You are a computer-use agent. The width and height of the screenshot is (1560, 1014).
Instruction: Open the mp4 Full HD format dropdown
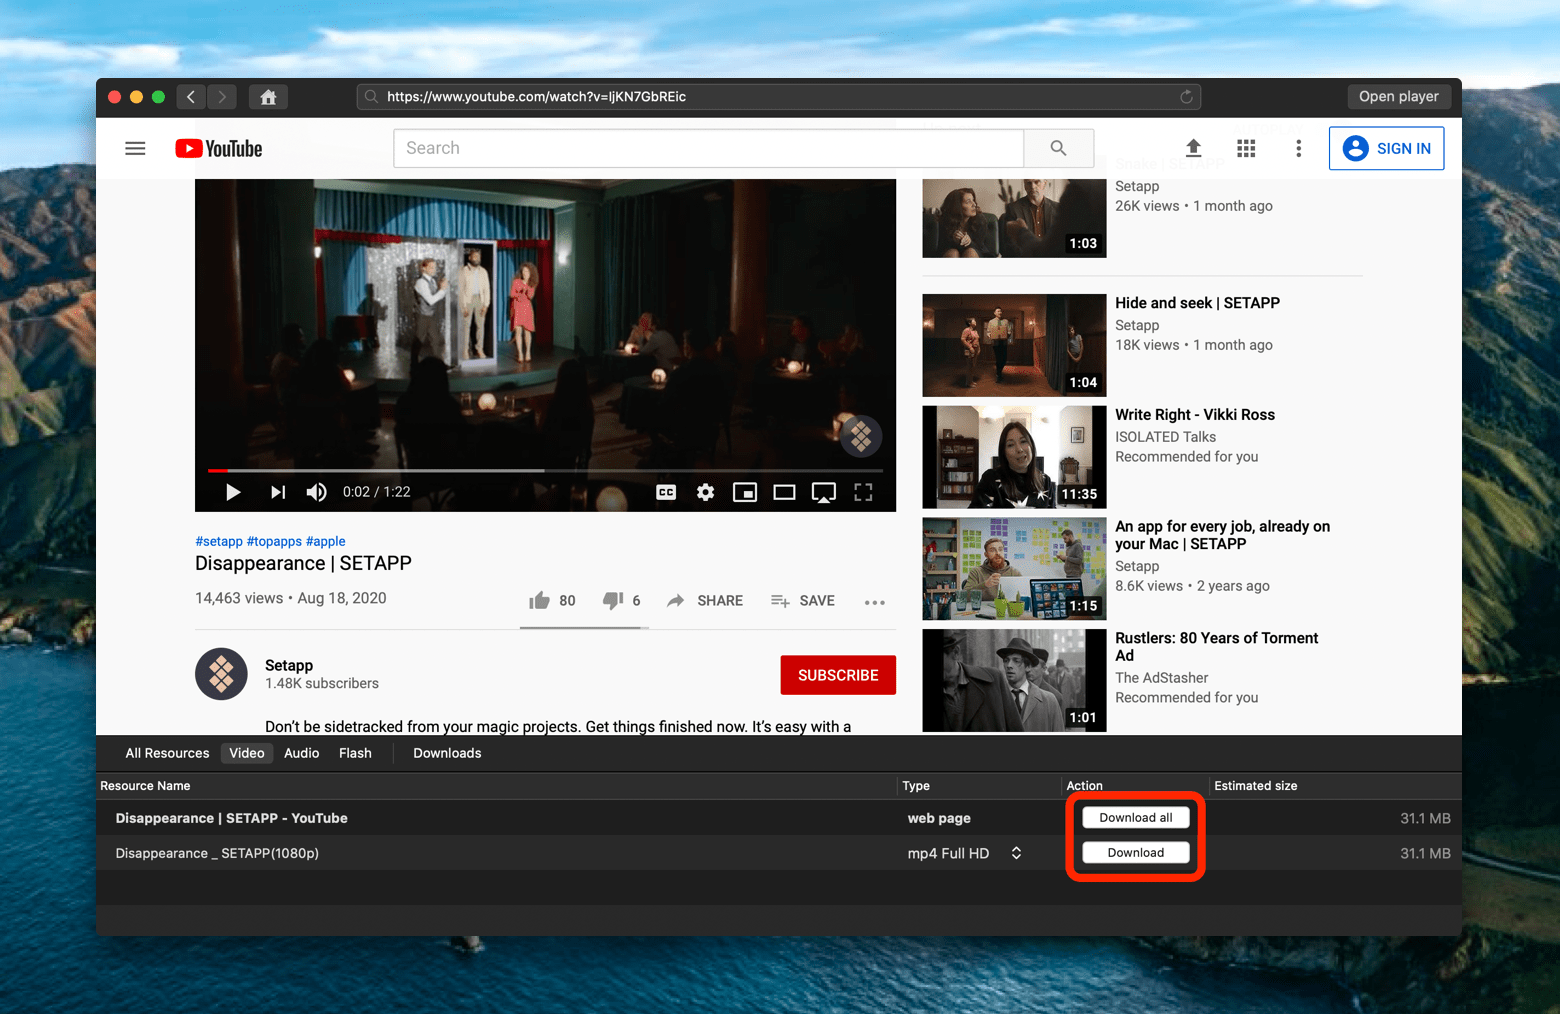pyautogui.click(x=1016, y=853)
